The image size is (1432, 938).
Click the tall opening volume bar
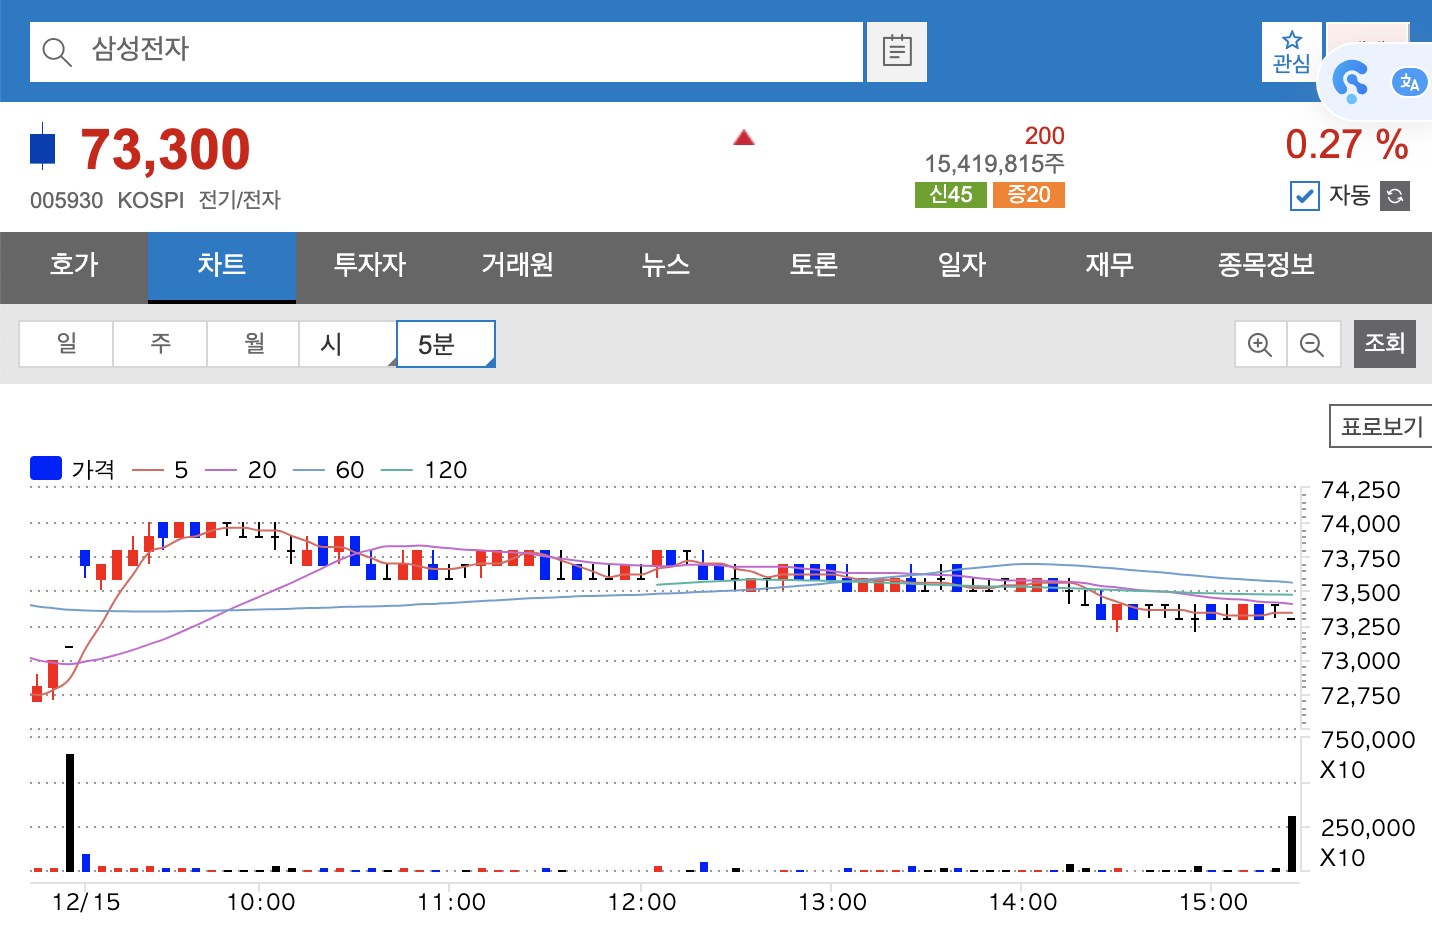tap(70, 812)
